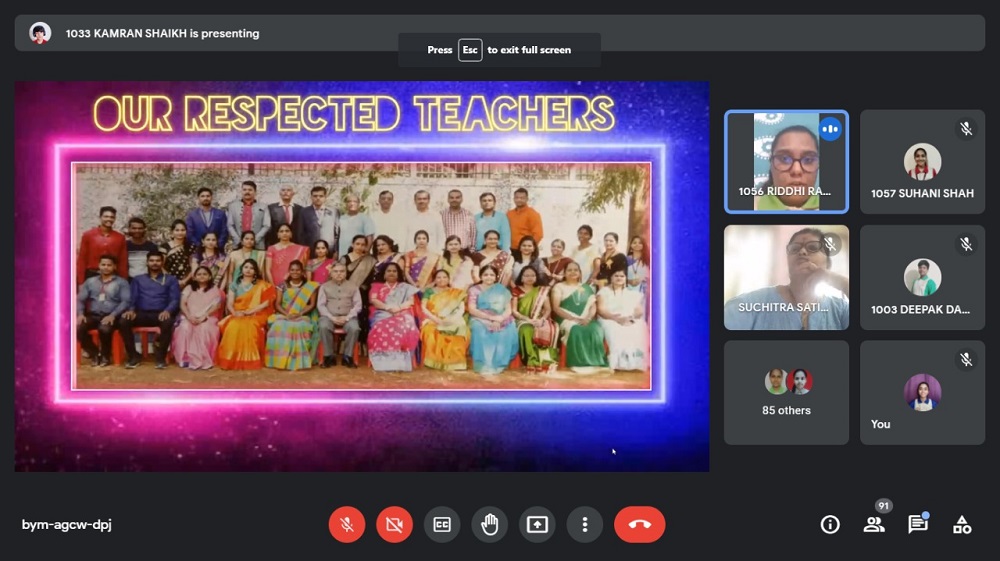The width and height of the screenshot is (1000, 561).
Task: Select the 1056 RIDDHI participant tile
Action: point(786,162)
